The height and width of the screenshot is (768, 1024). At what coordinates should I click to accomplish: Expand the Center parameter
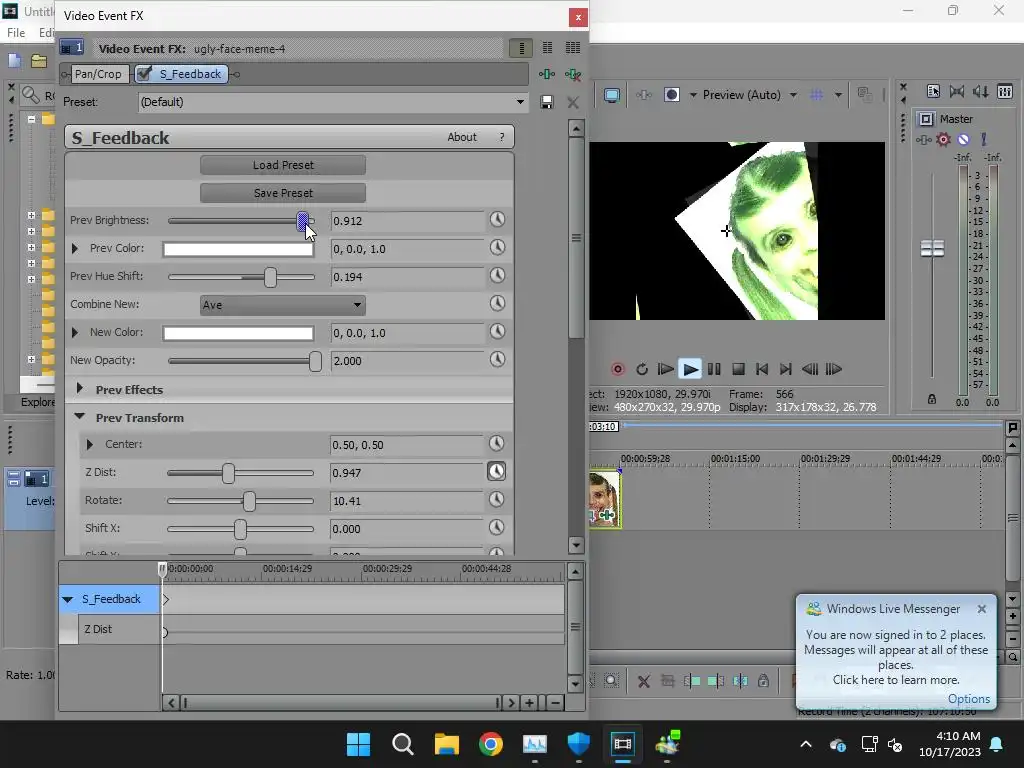(x=90, y=444)
